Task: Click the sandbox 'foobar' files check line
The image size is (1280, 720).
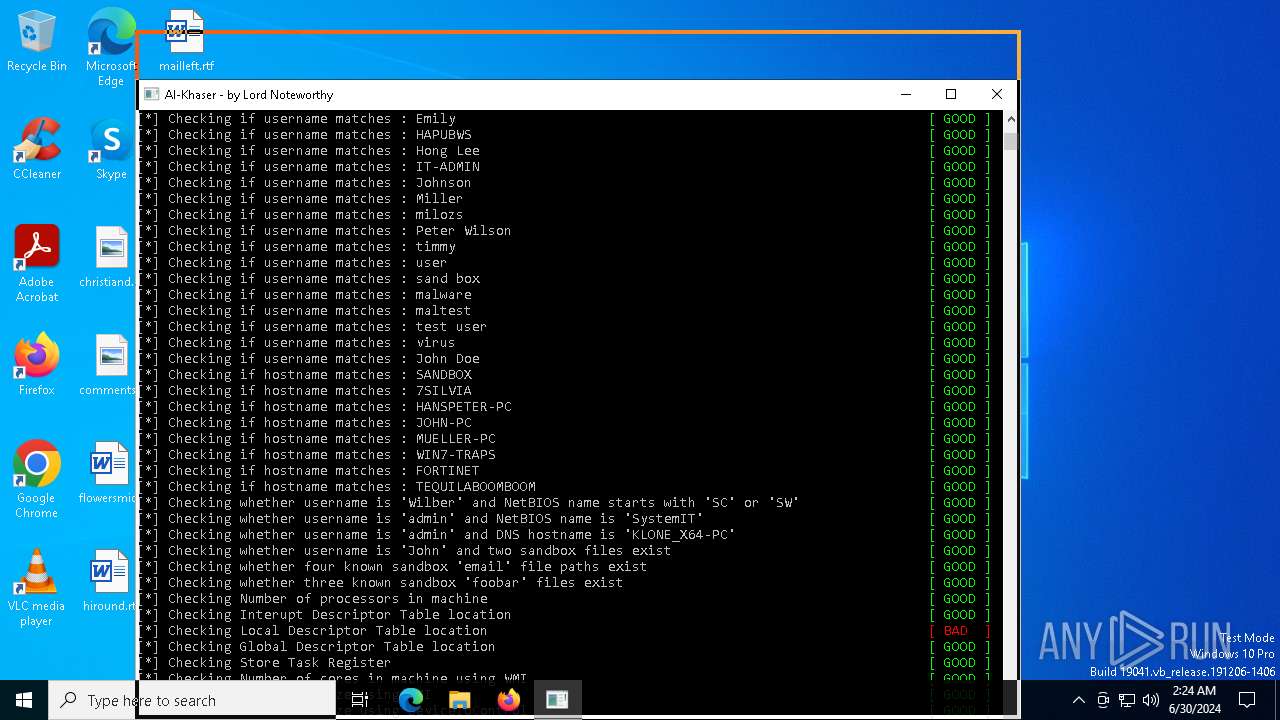Action: pos(381,583)
